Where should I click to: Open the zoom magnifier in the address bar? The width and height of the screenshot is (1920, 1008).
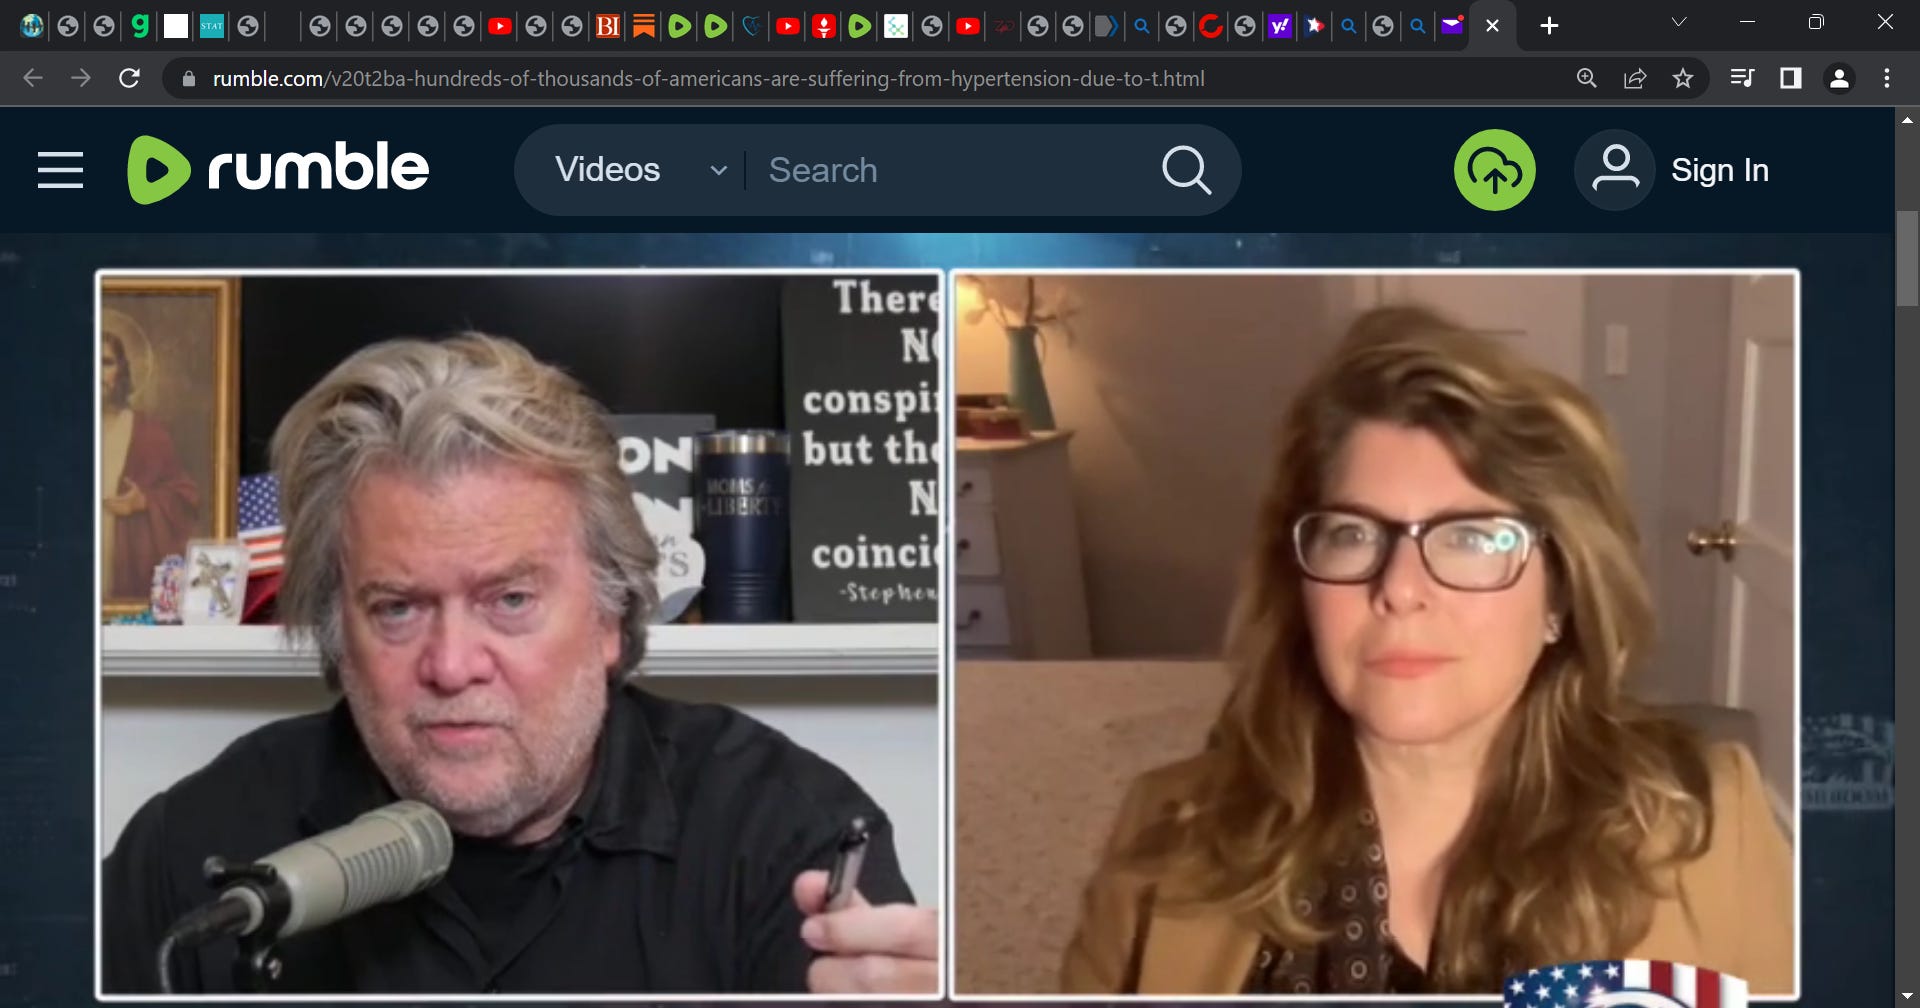tap(1586, 78)
